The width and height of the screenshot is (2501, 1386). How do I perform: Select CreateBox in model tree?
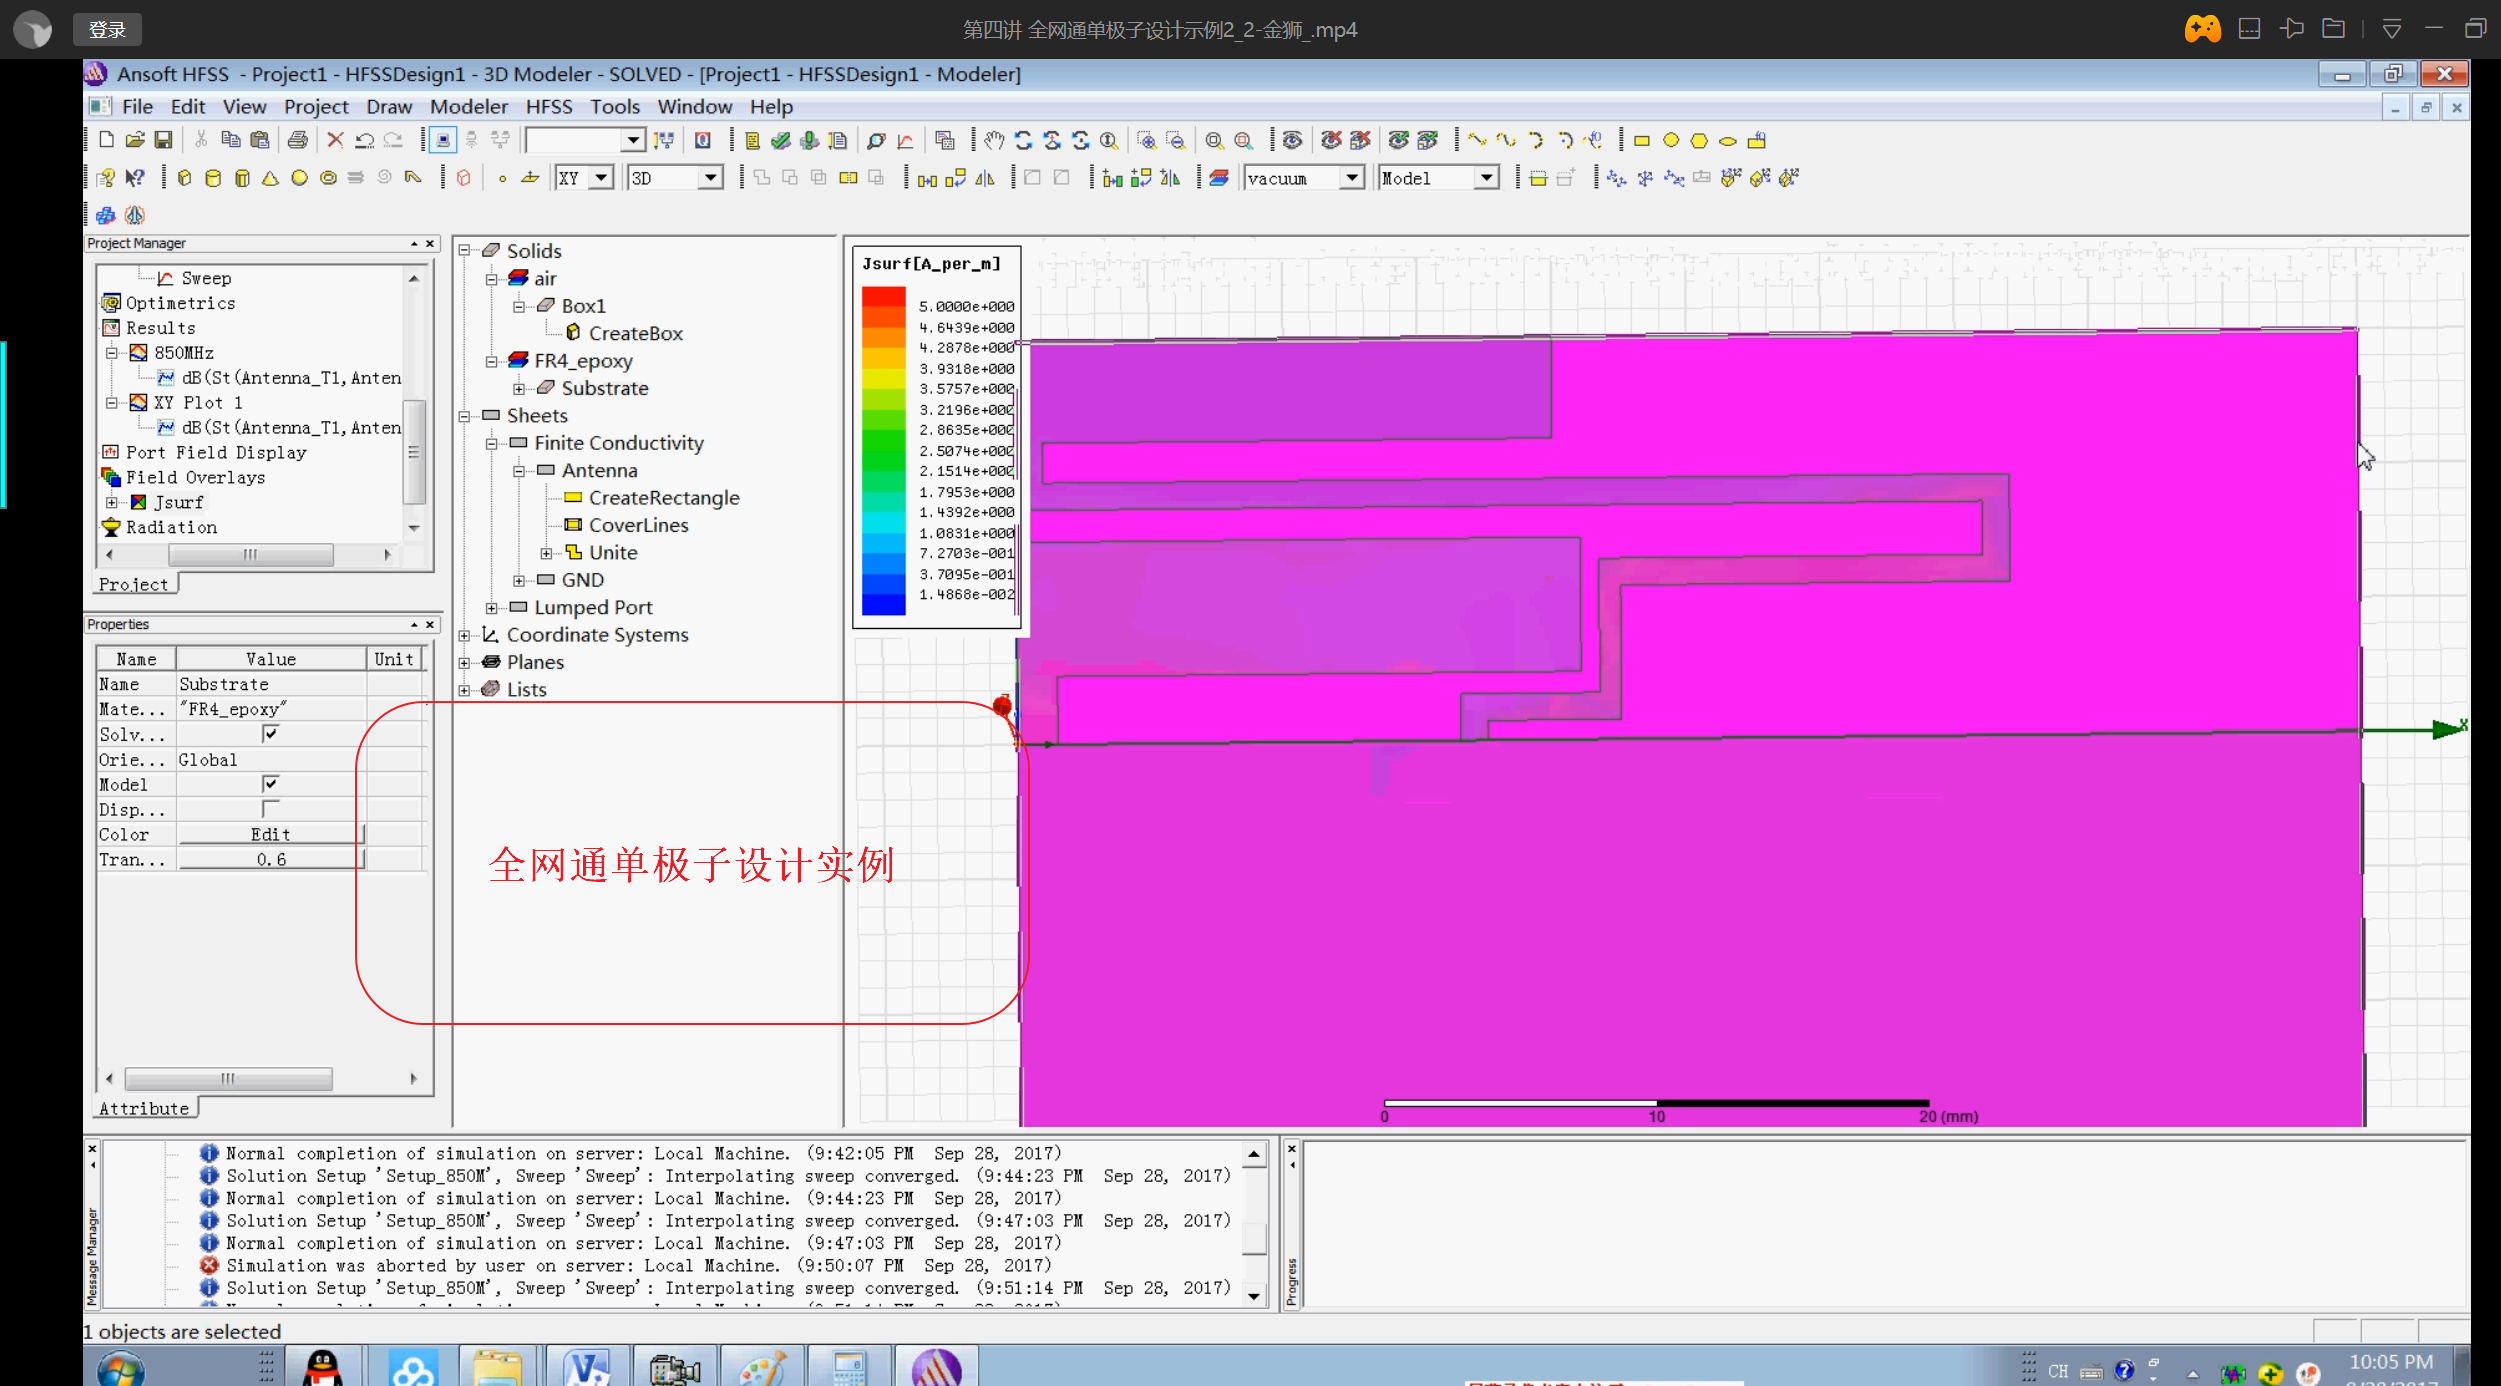(x=635, y=333)
